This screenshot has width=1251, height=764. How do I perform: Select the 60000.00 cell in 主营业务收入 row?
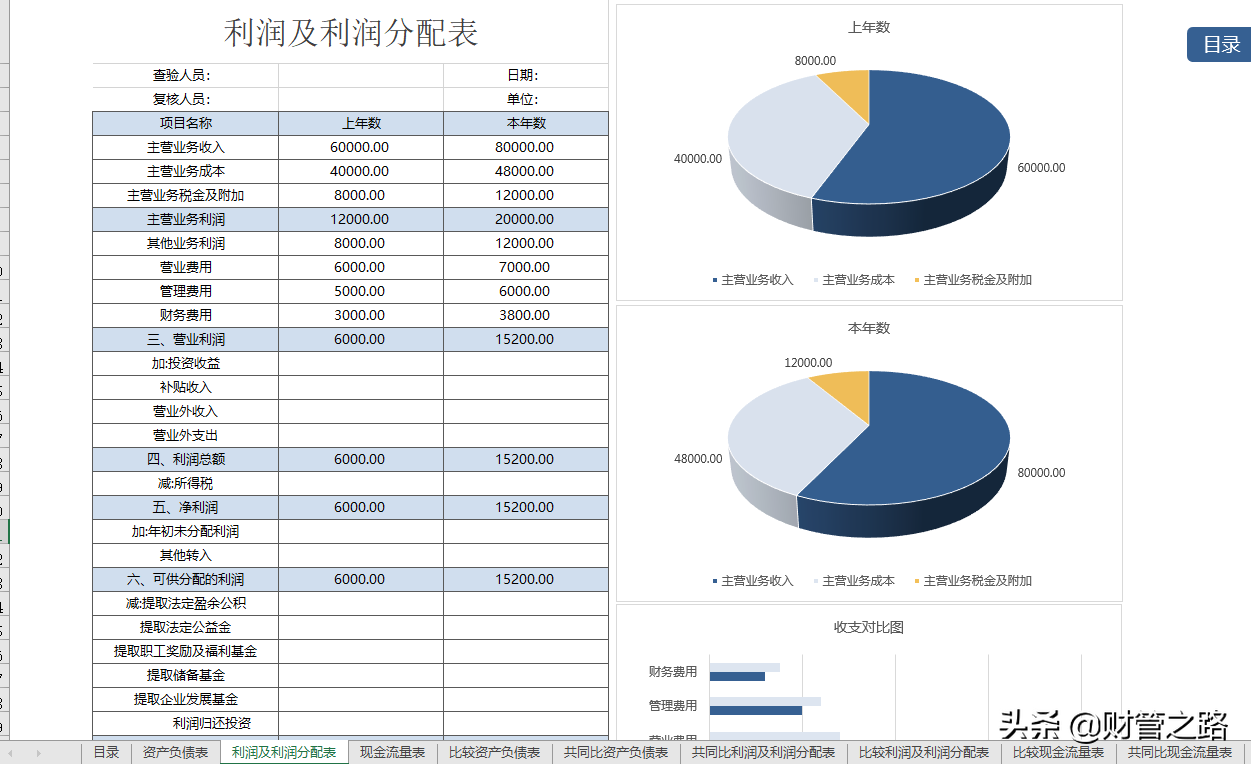(361, 147)
